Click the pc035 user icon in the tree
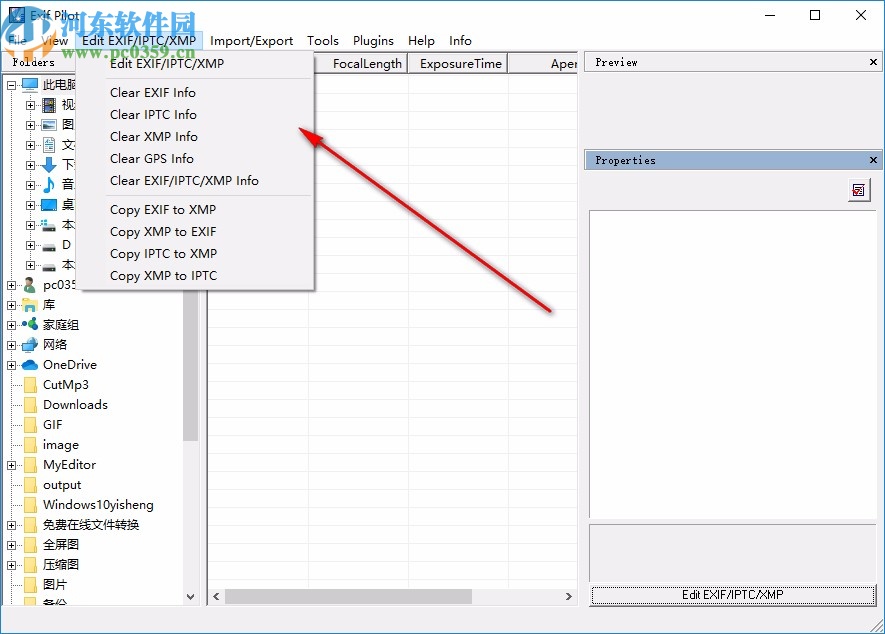Screen dimensions: 885x634 click(30, 284)
